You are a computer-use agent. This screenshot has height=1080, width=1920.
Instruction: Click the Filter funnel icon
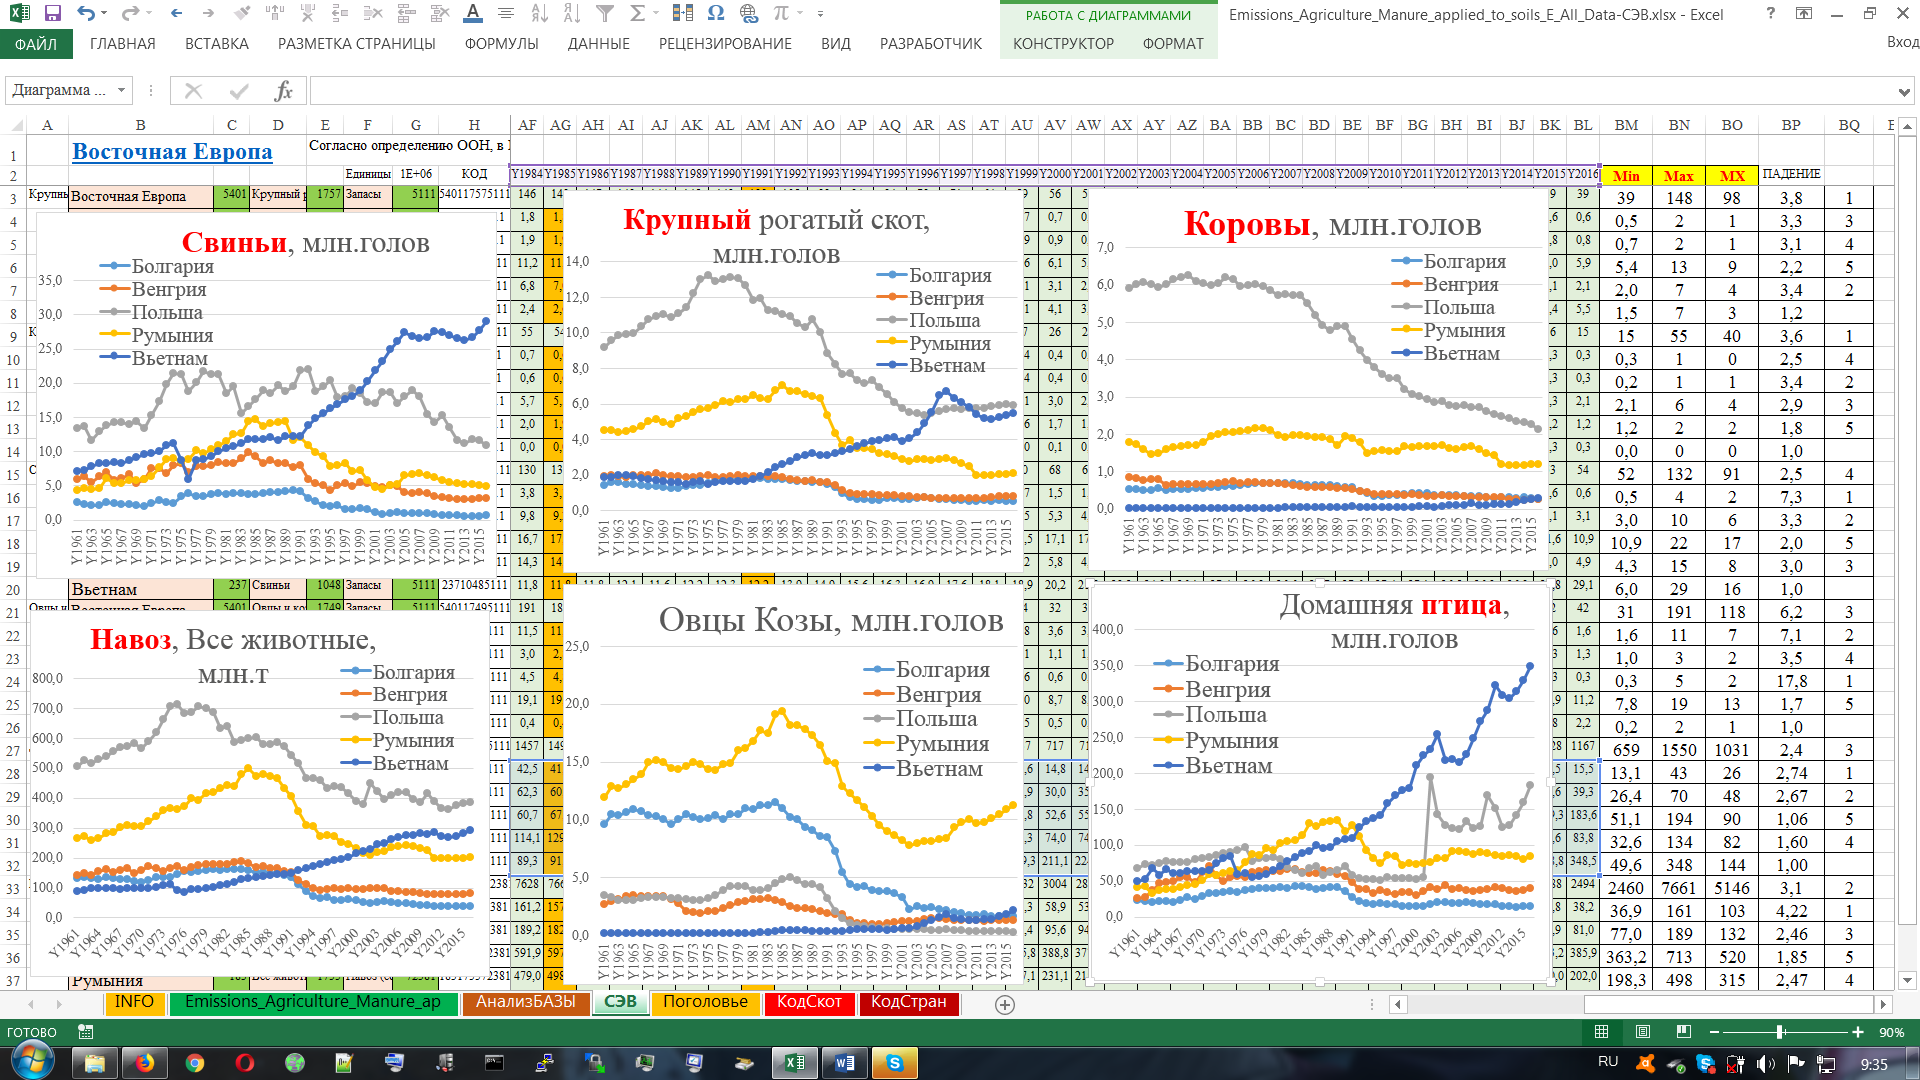pyautogui.click(x=605, y=14)
